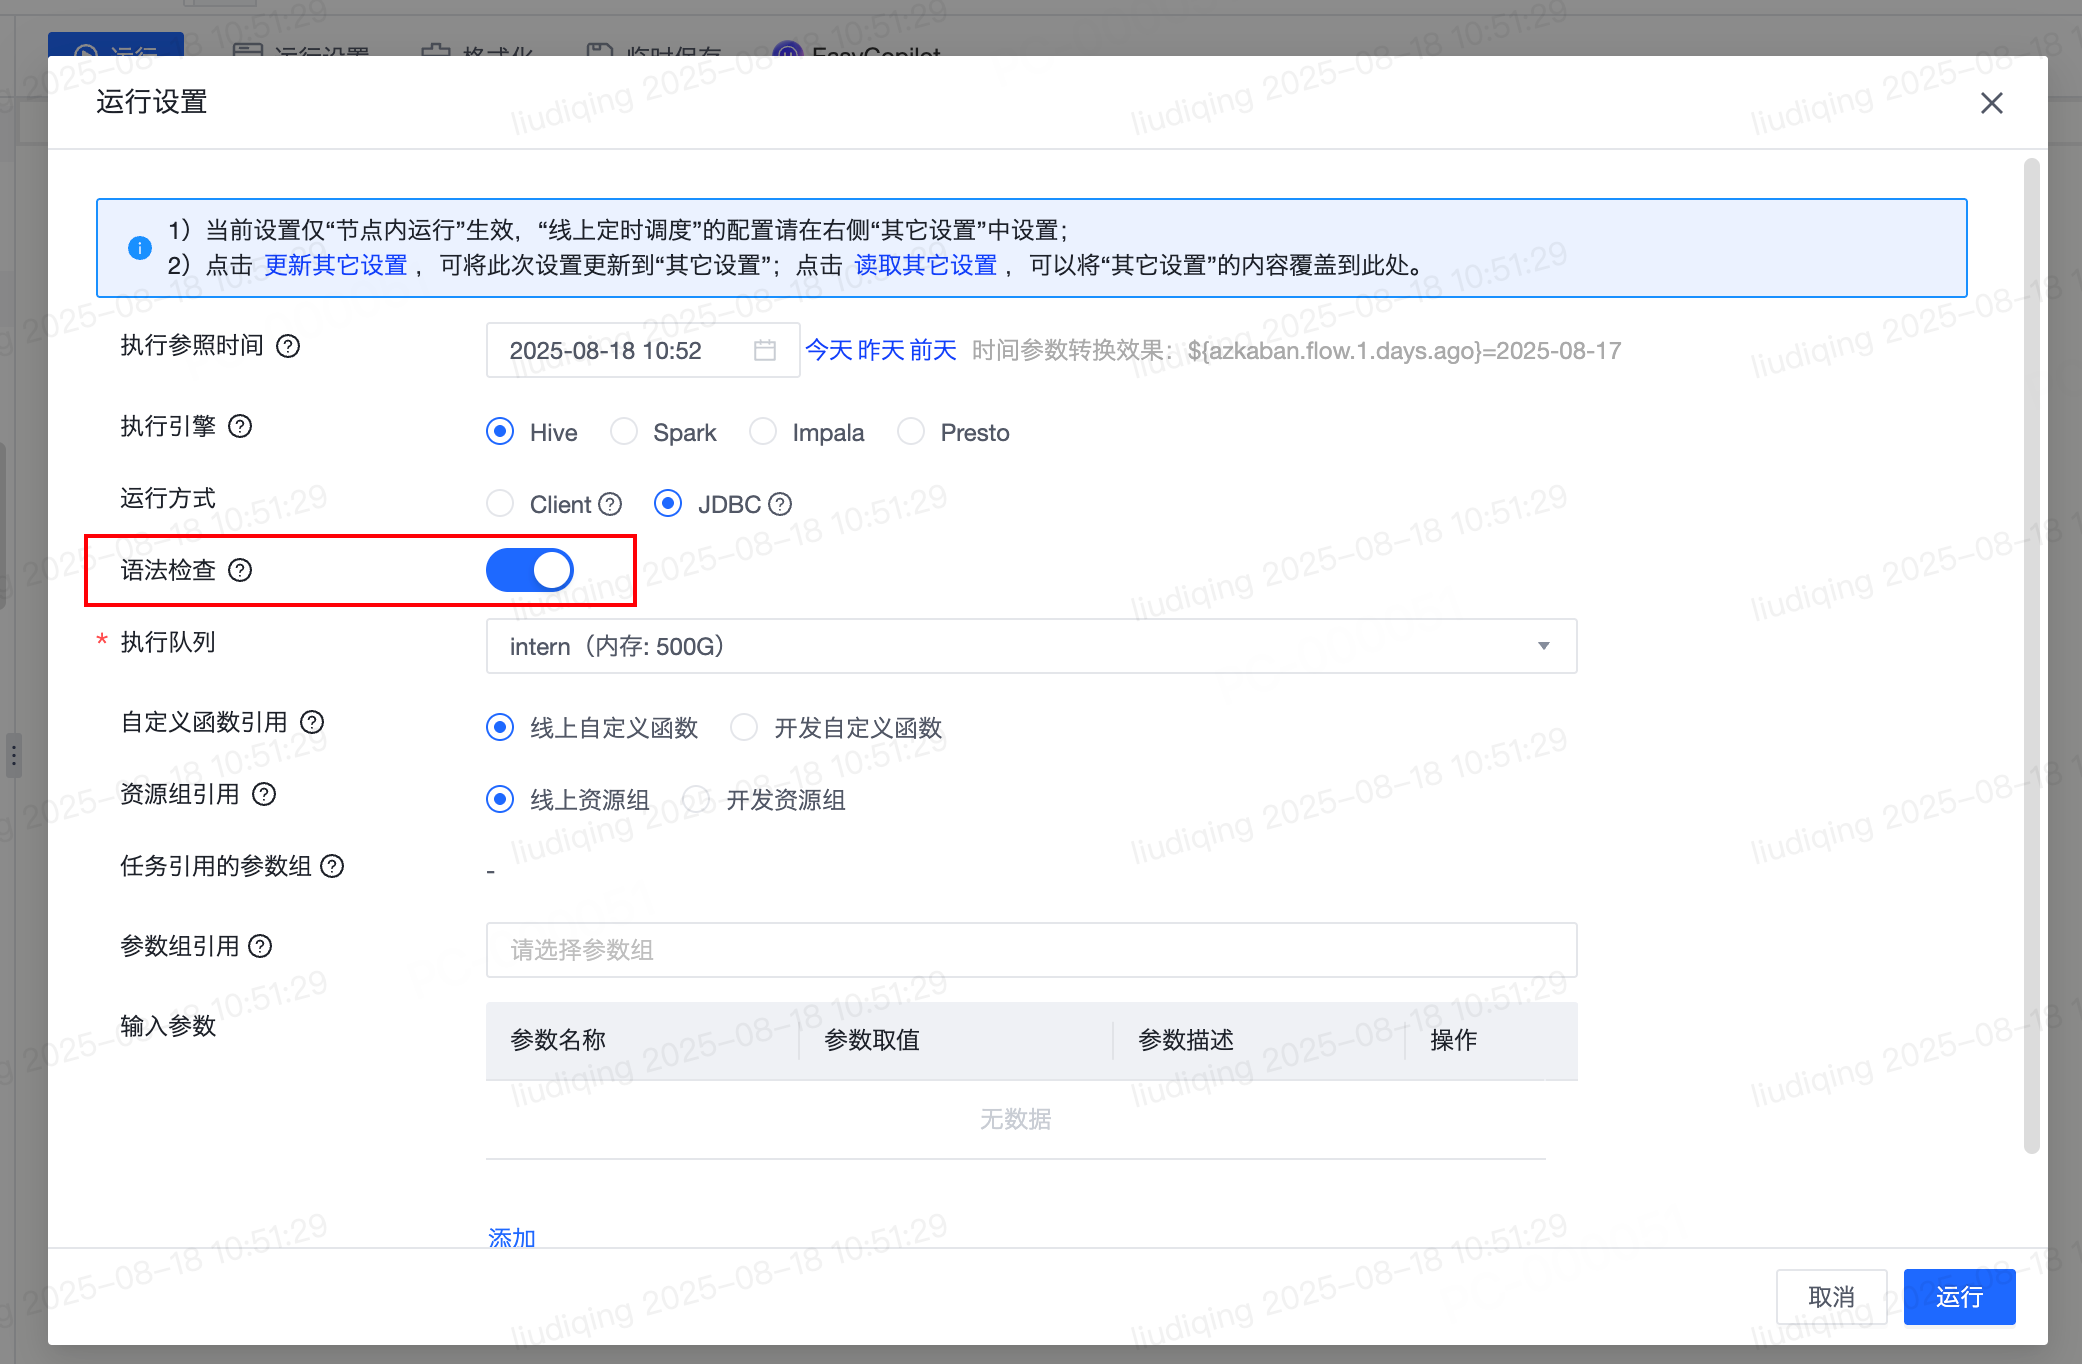
Task: Click 添加 to add input parameter
Action: coord(512,1237)
